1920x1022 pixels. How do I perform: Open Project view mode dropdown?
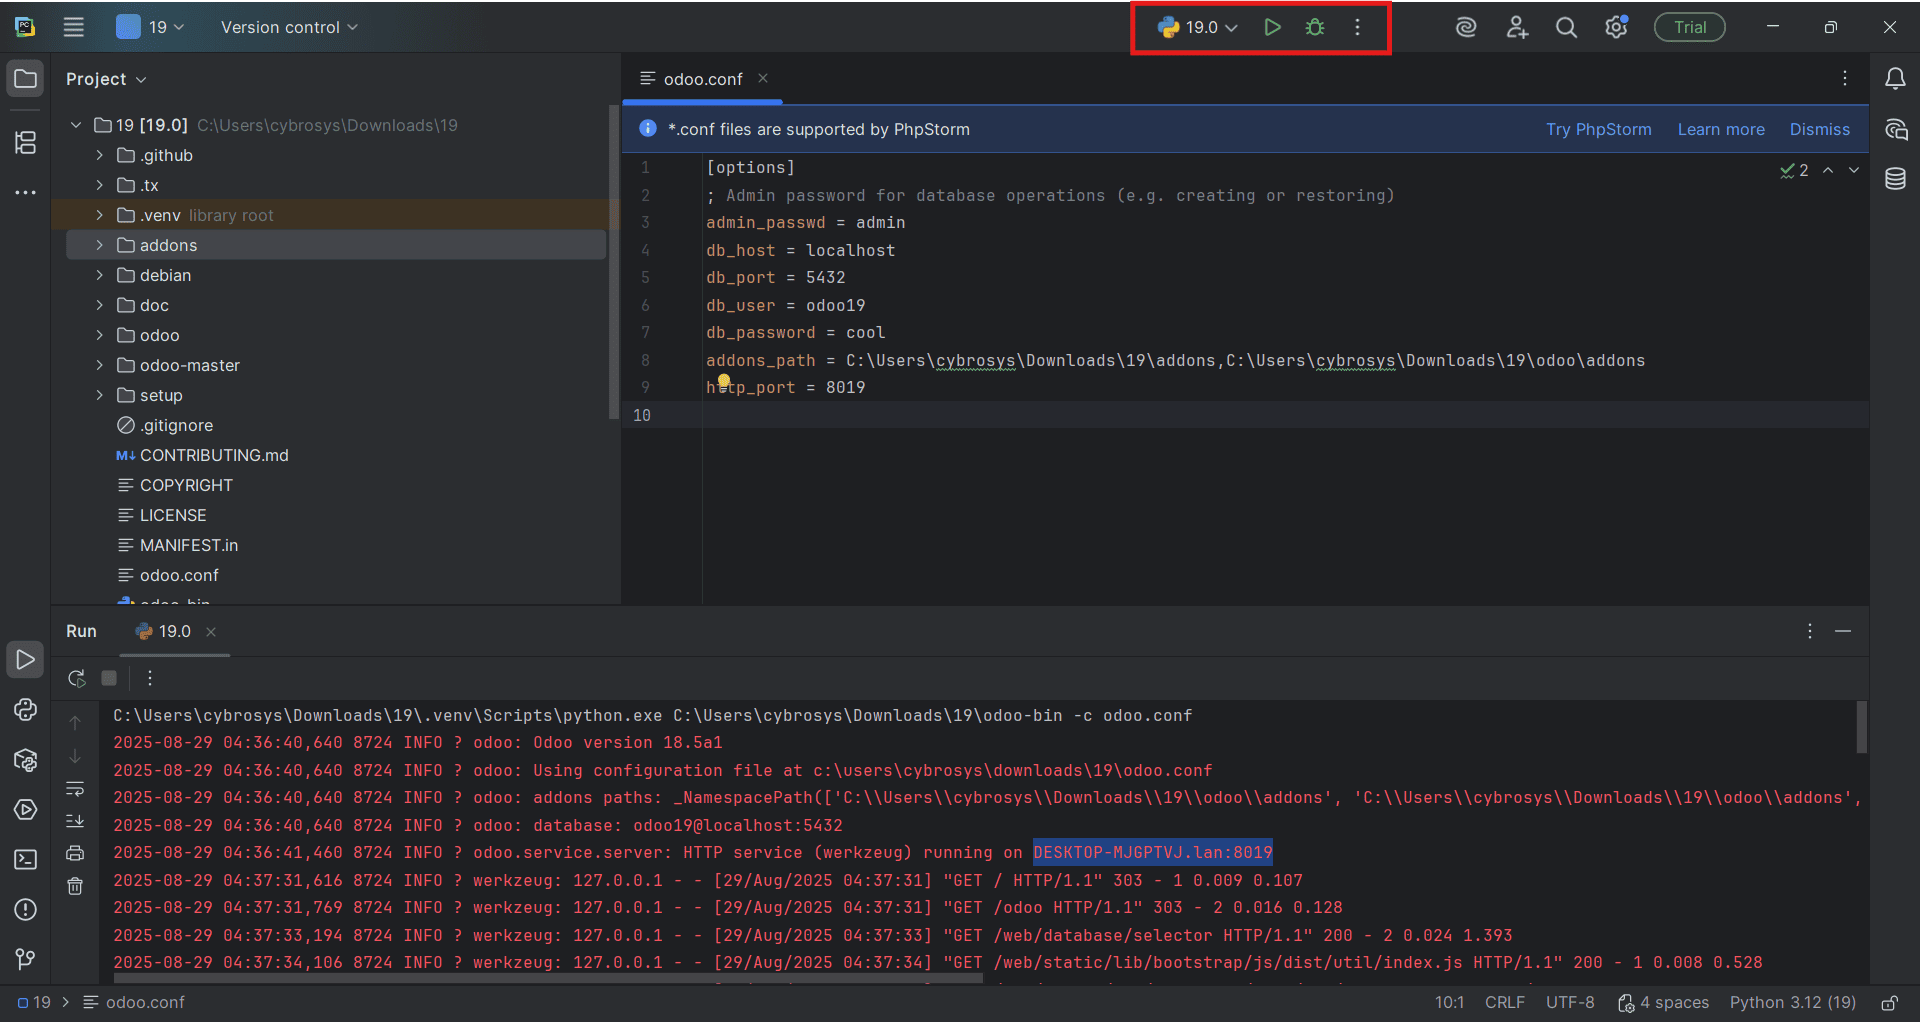click(x=106, y=79)
